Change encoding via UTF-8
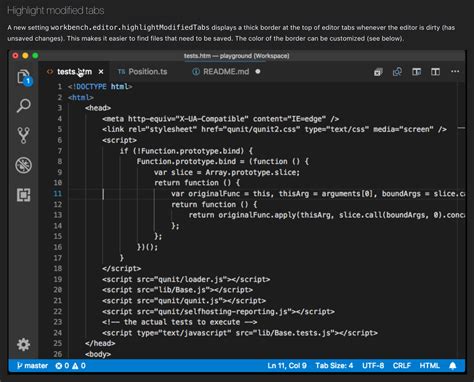The width and height of the screenshot is (474, 382). (373, 366)
